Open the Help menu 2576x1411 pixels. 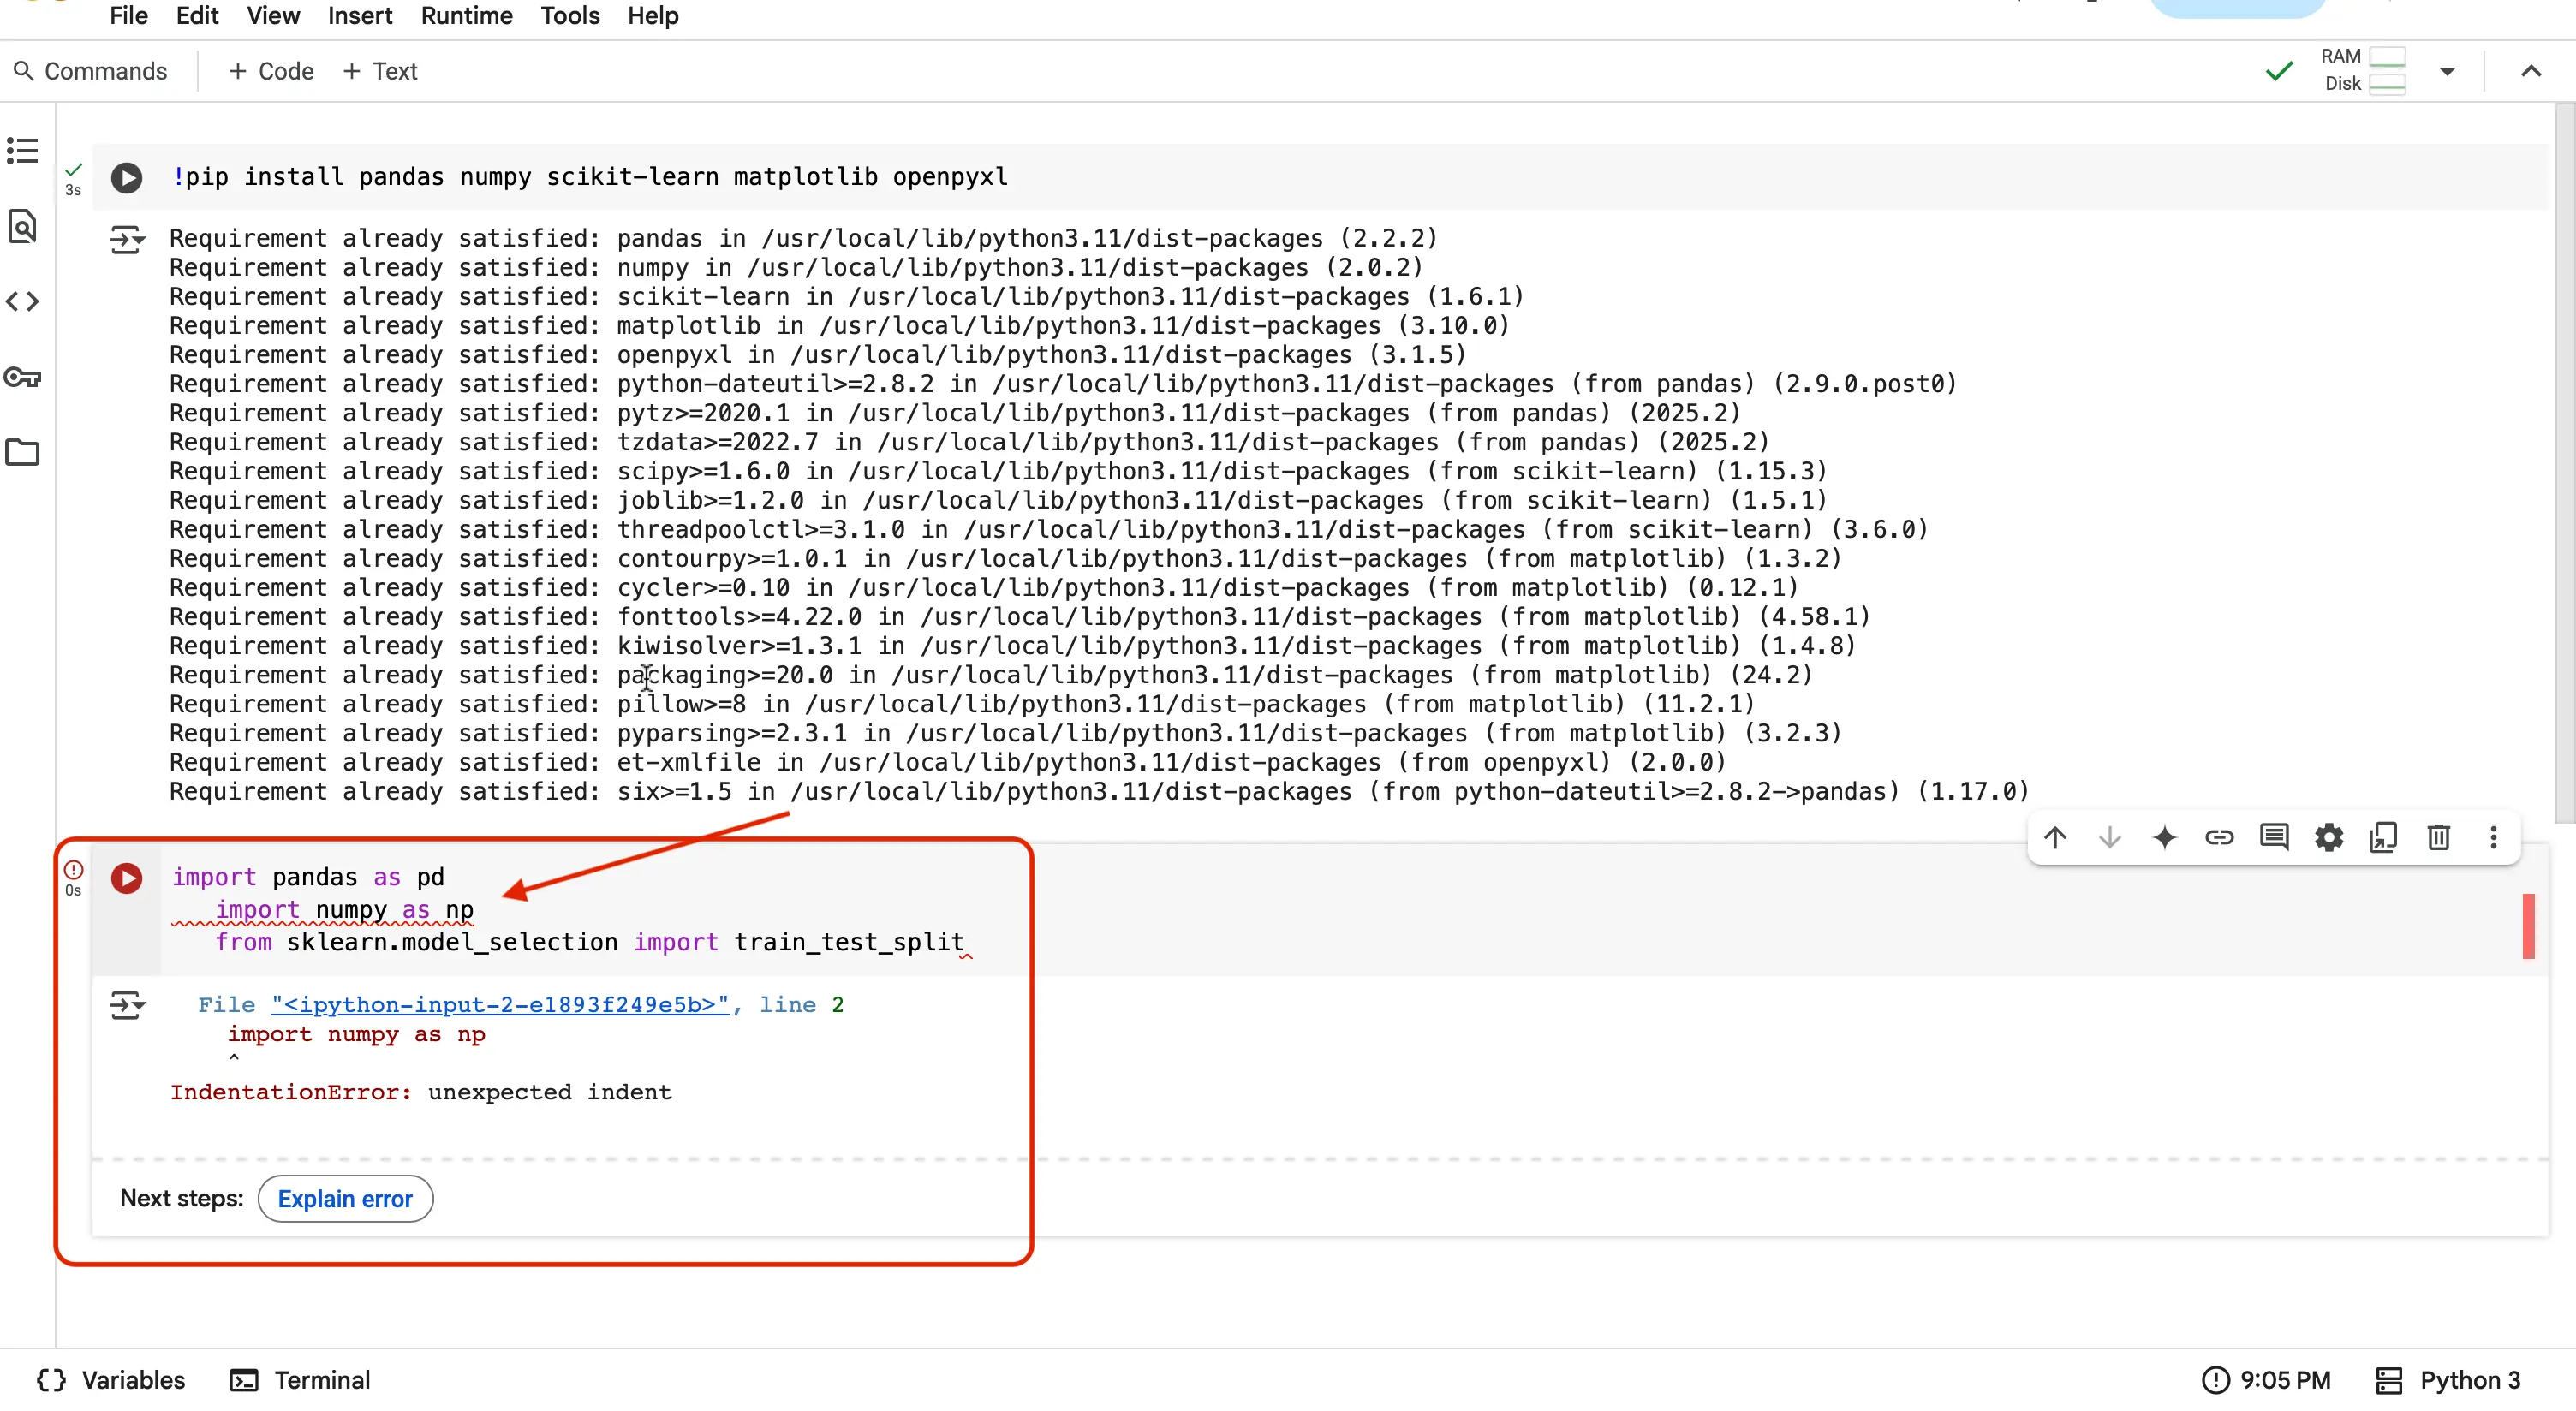(x=653, y=16)
